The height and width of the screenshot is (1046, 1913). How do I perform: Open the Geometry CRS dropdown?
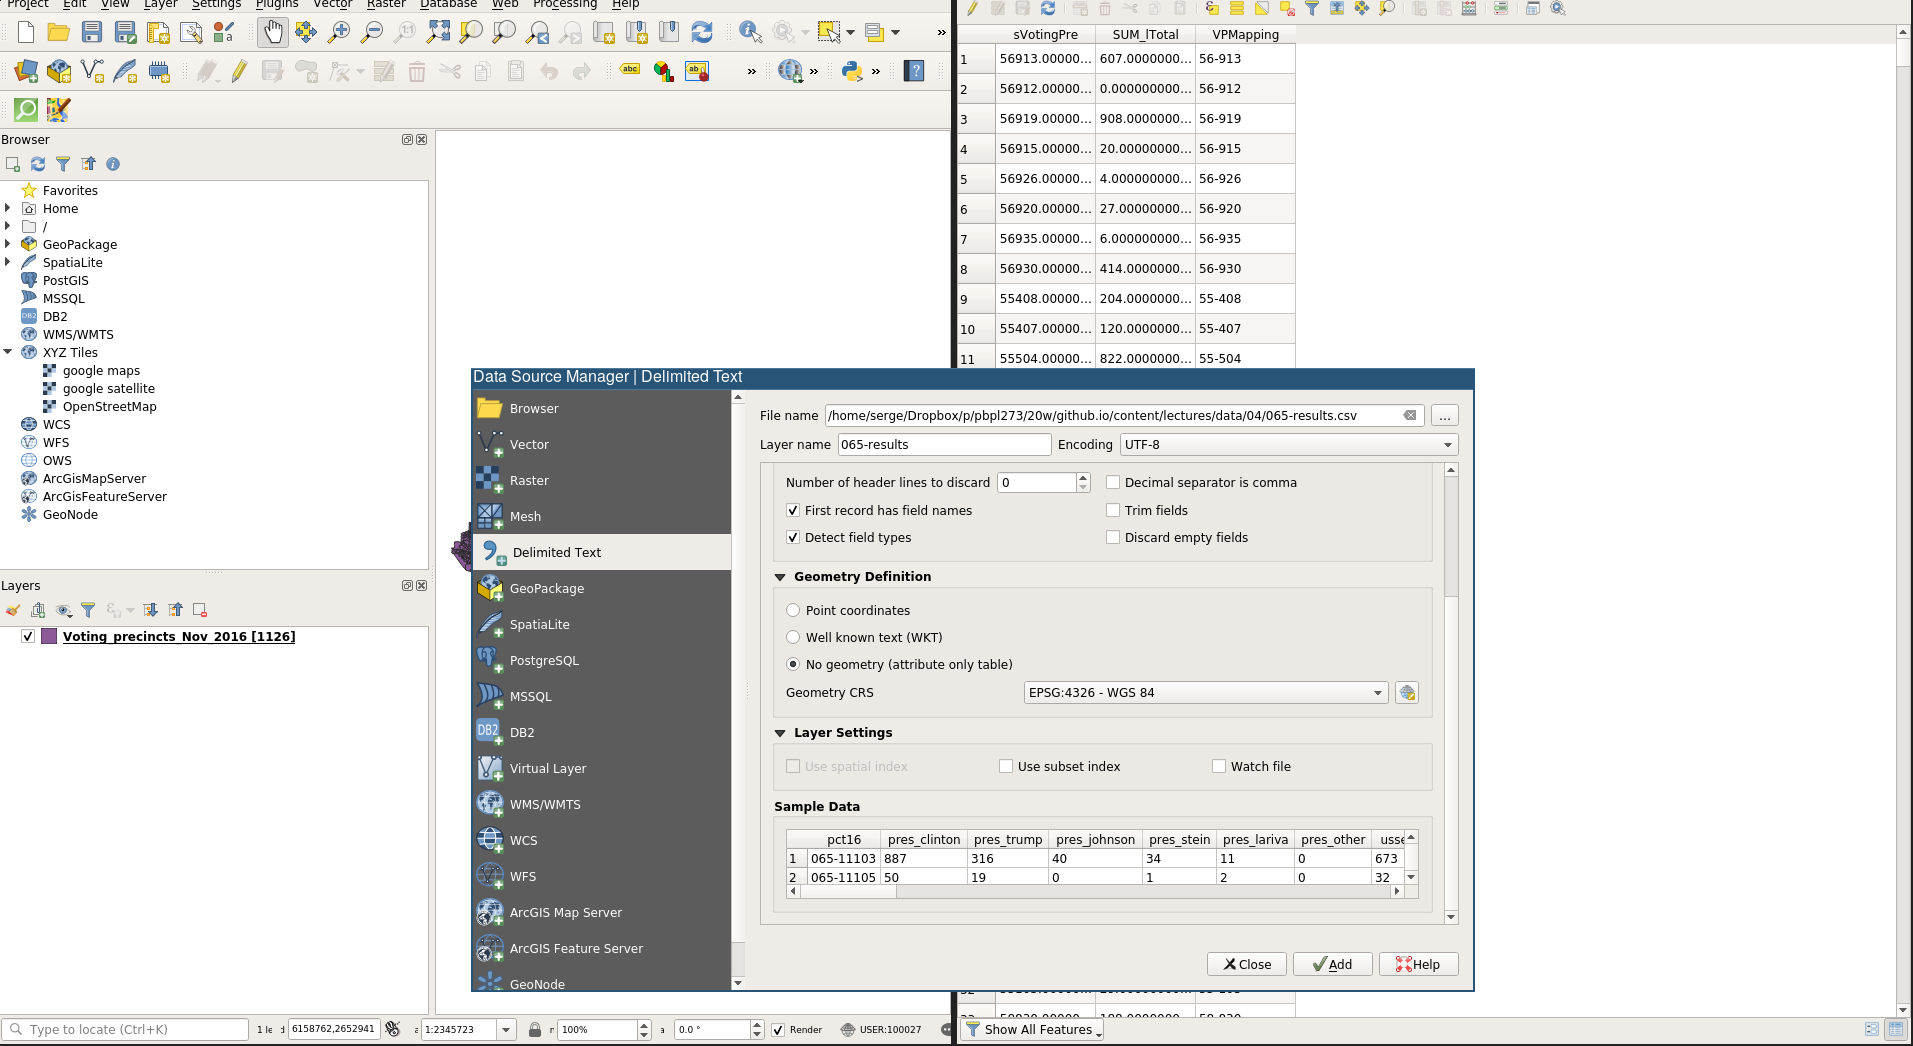tap(1205, 693)
